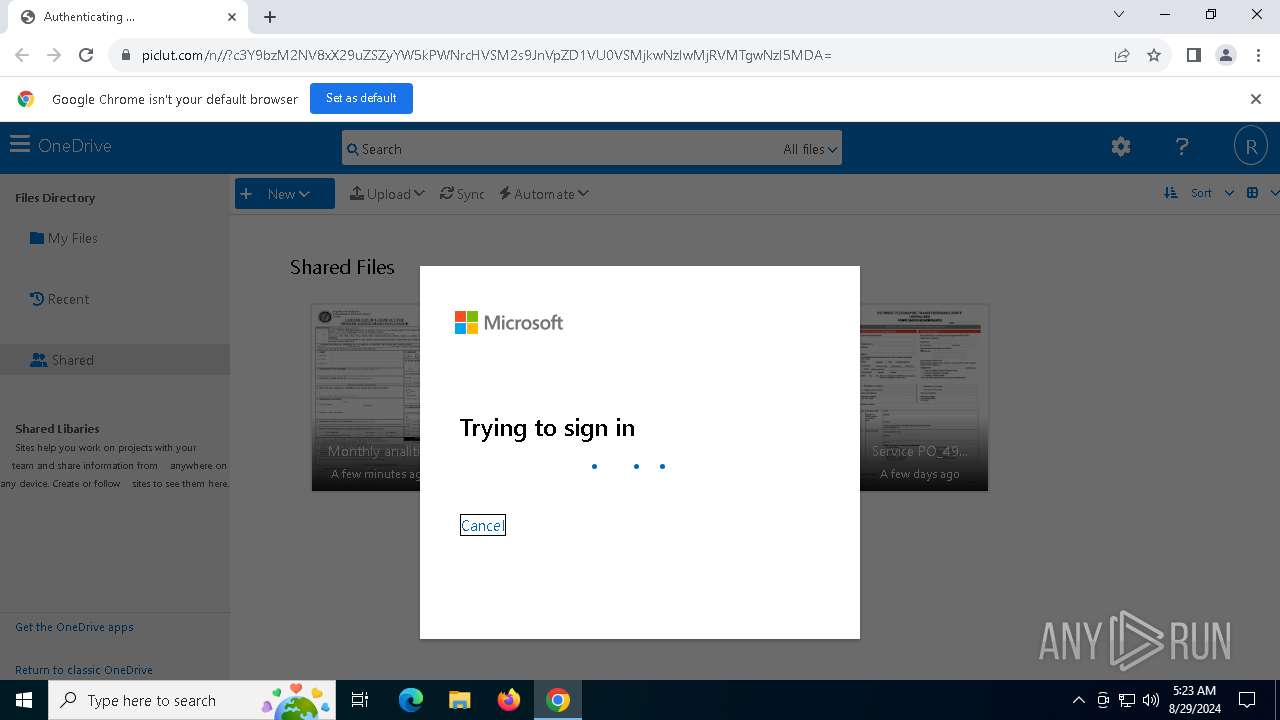Go back in the browser
The width and height of the screenshot is (1280, 720).
pyautogui.click(x=22, y=55)
